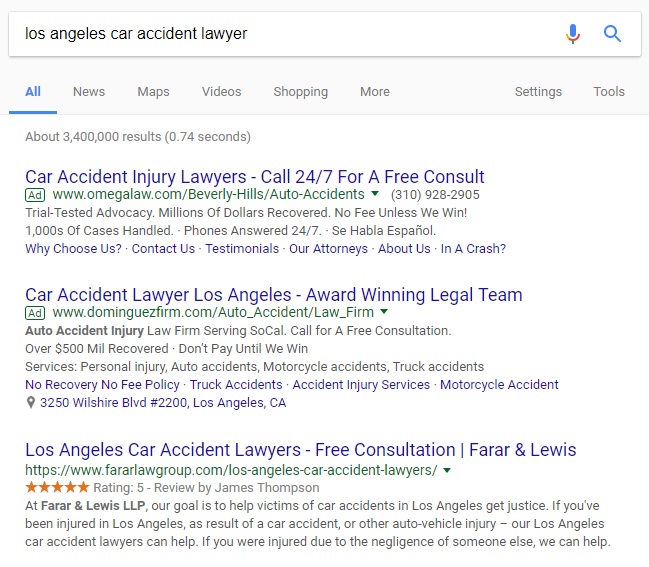Click the Ad badge on the dominguezfirm result
The width and height of the screenshot is (649, 567).
35,313
